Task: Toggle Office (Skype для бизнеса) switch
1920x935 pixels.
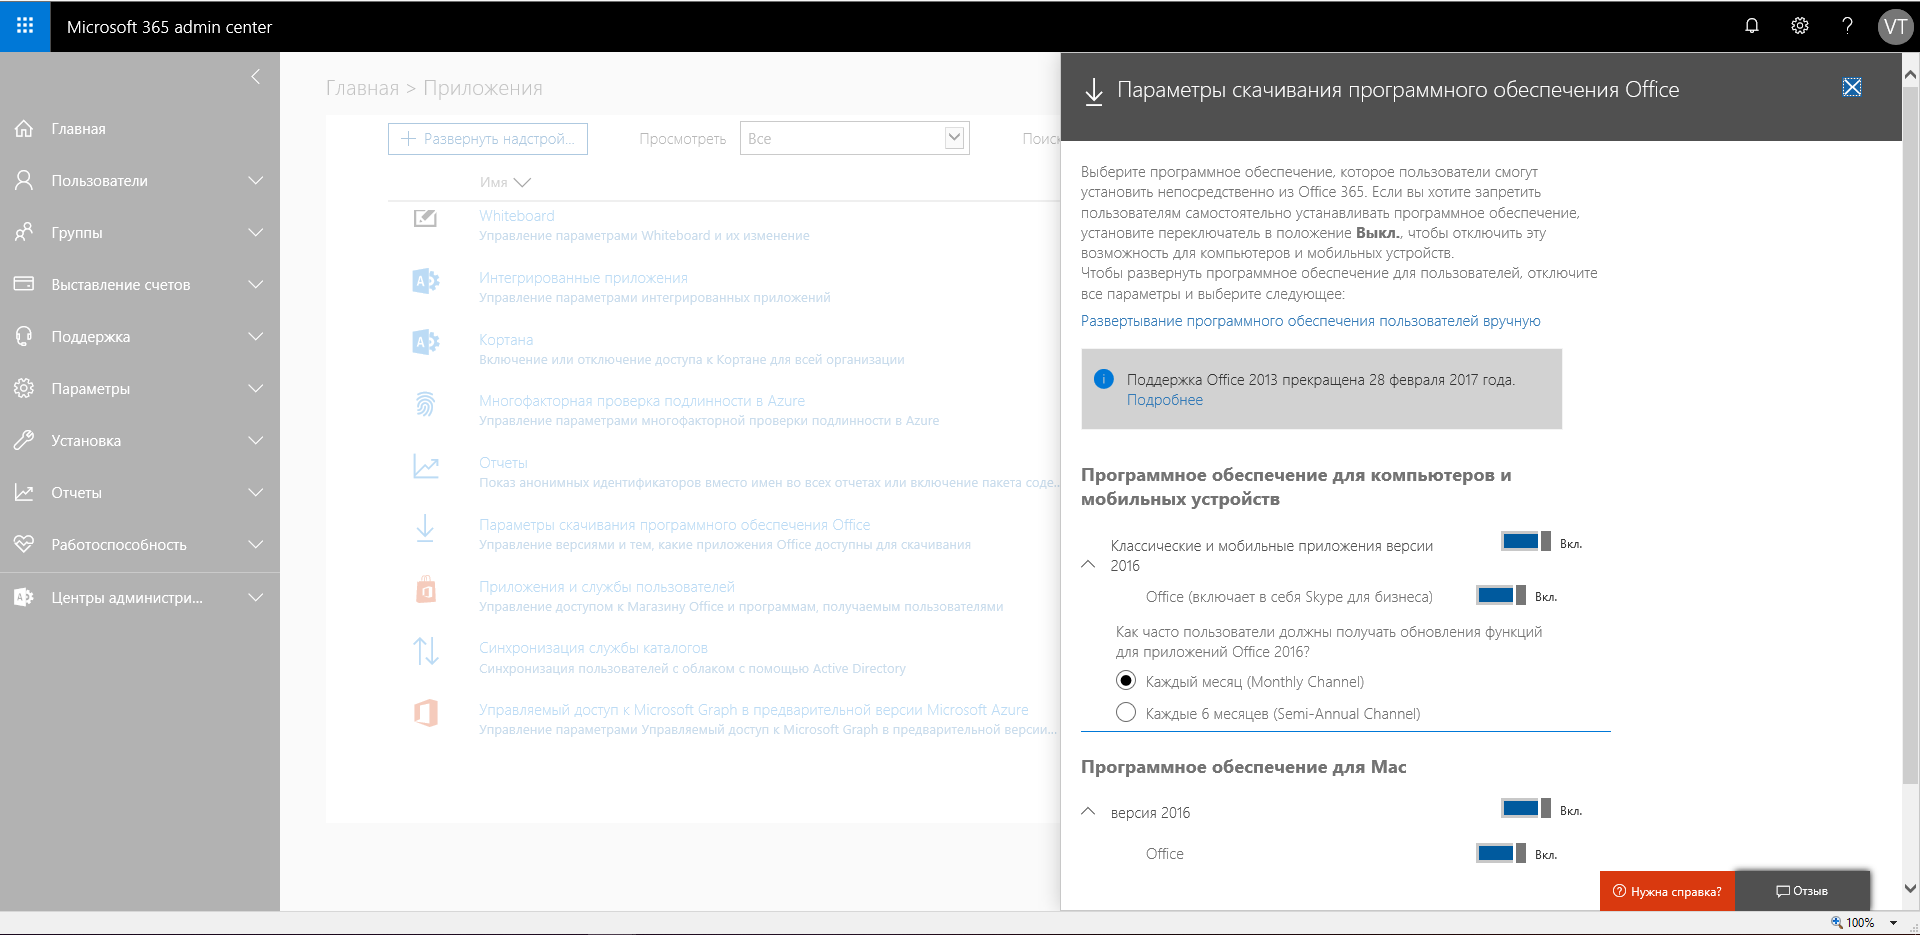Action: coord(1501,595)
